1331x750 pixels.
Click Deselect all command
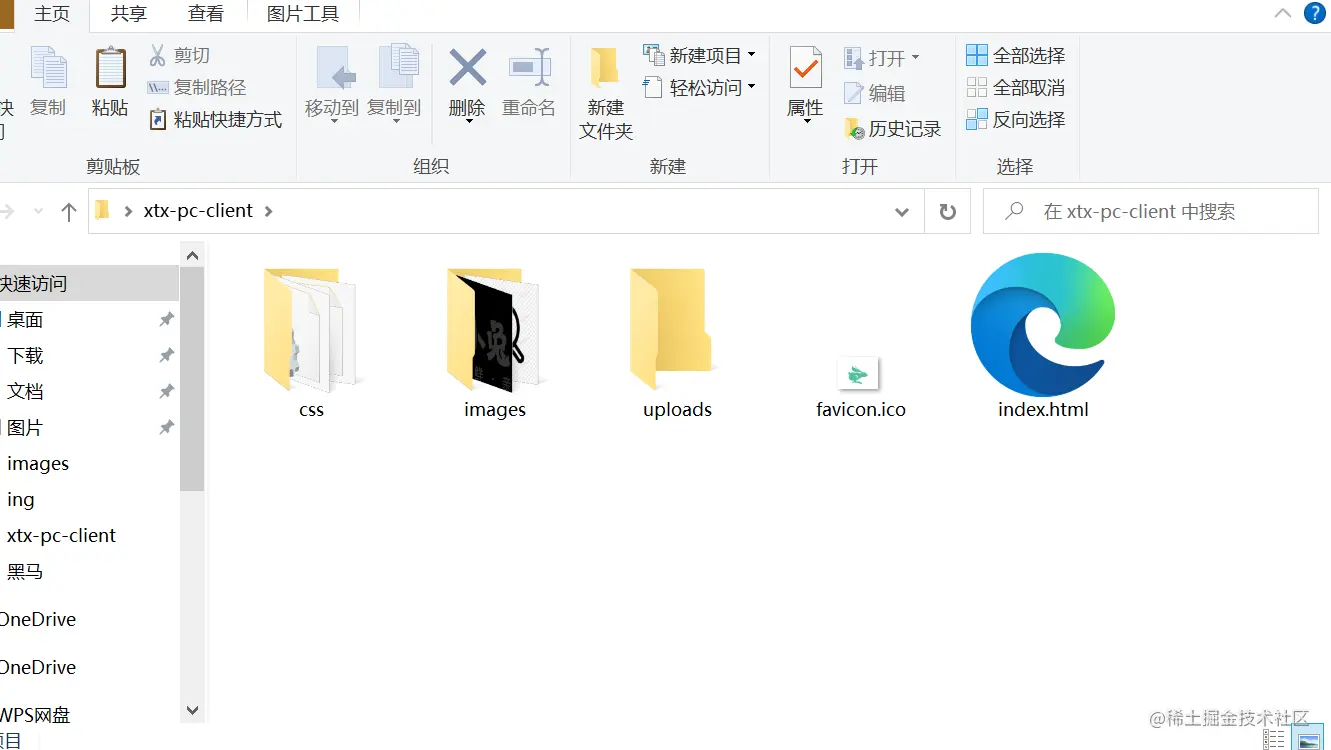(x=1016, y=87)
